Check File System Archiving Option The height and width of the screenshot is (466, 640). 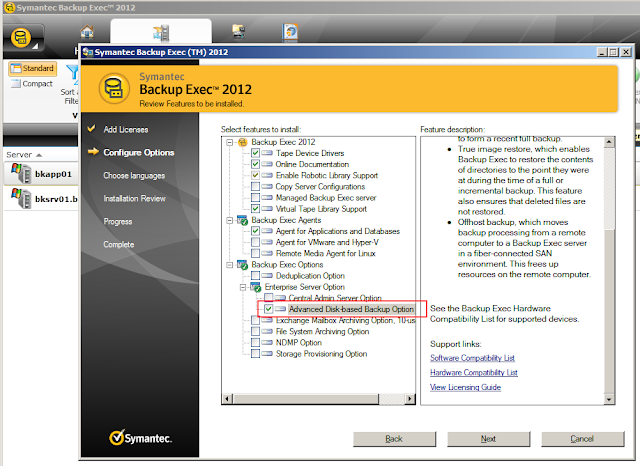point(256,331)
